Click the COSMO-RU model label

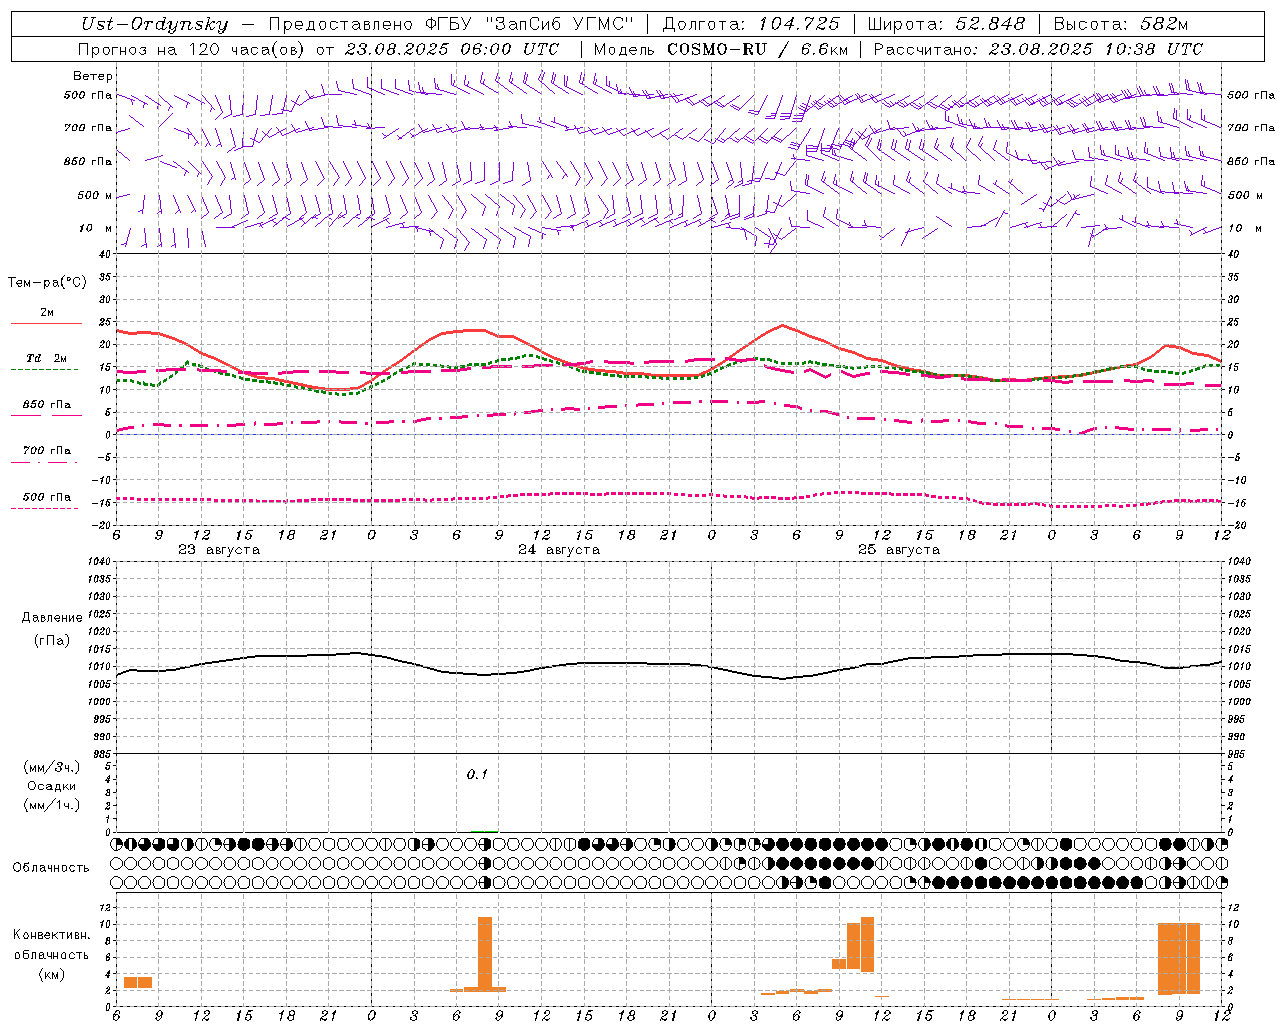[x=716, y=49]
